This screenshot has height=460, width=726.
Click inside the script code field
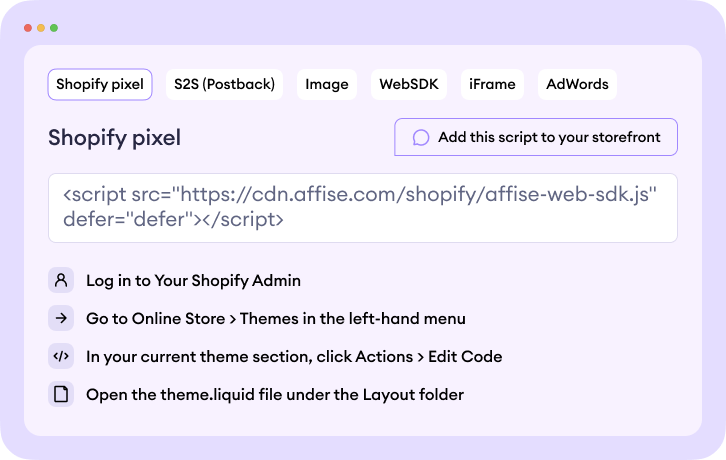click(362, 208)
